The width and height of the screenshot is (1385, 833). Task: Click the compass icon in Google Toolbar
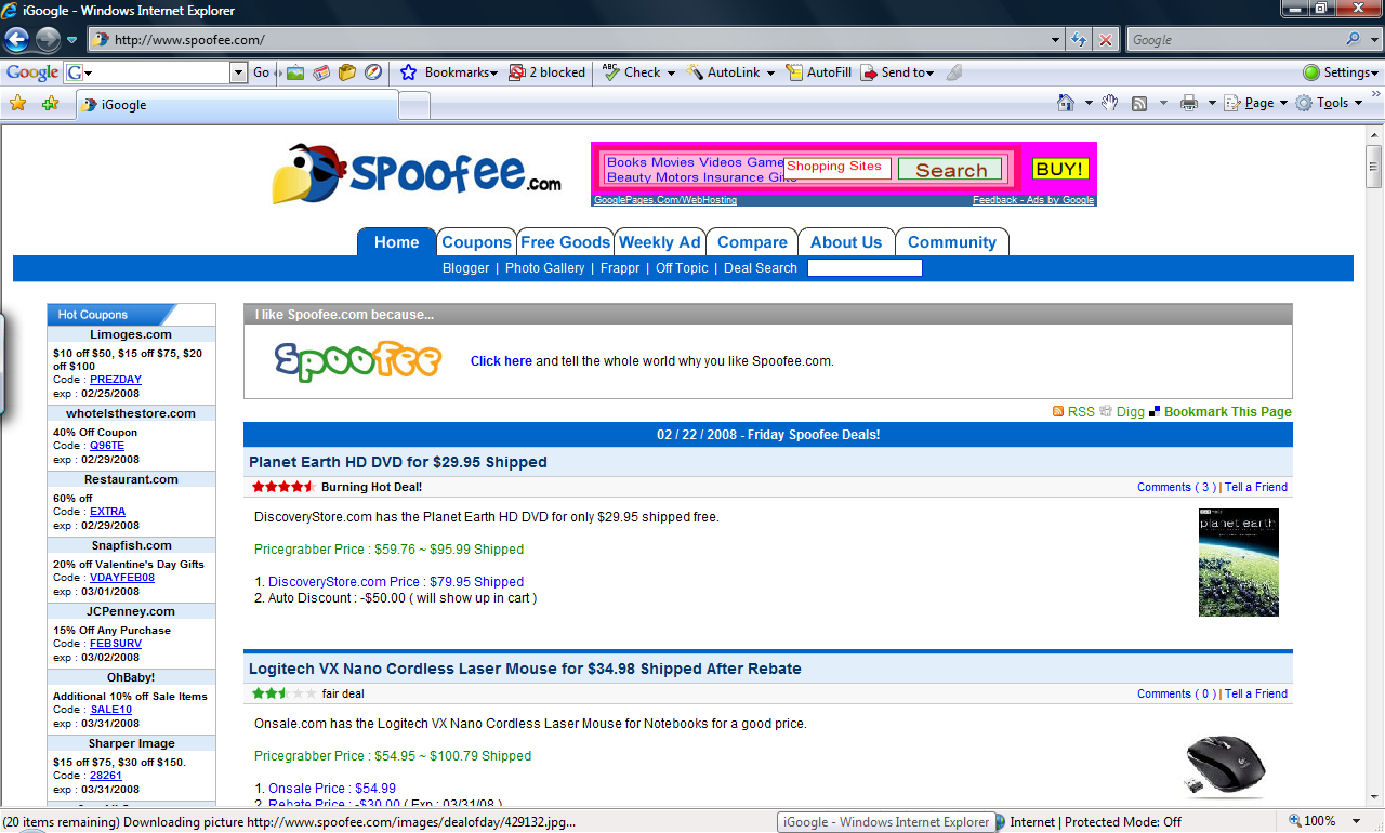coord(373,72)
